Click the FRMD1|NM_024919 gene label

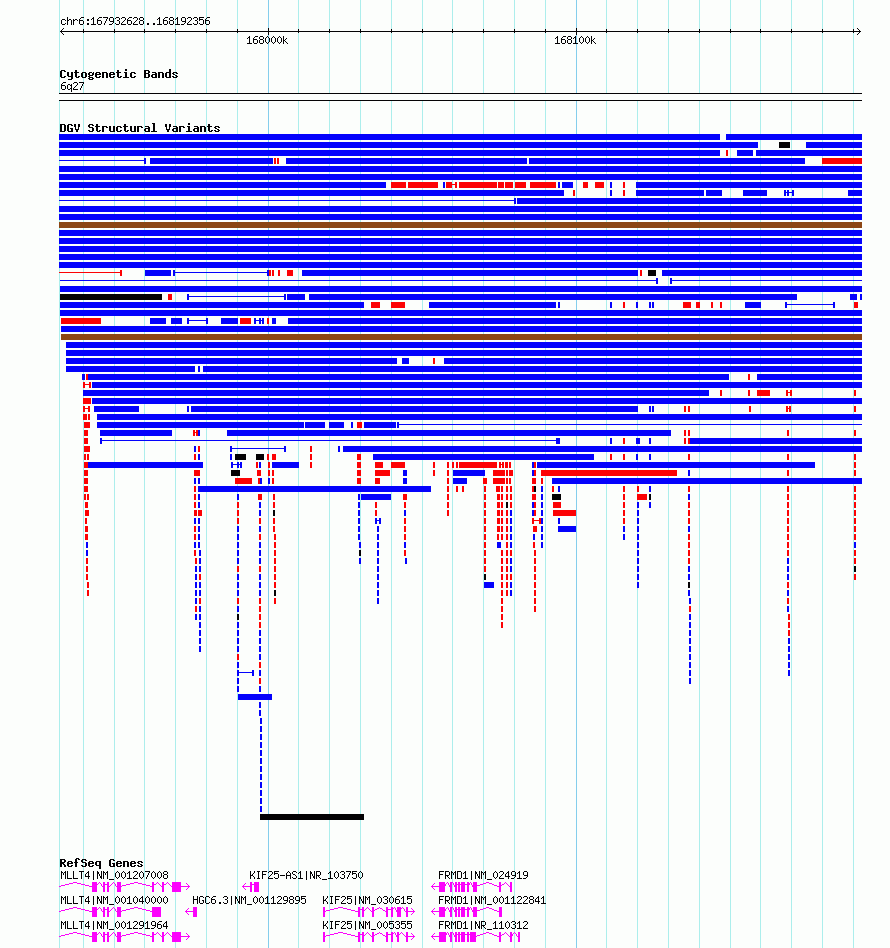[x=483, y=875]
